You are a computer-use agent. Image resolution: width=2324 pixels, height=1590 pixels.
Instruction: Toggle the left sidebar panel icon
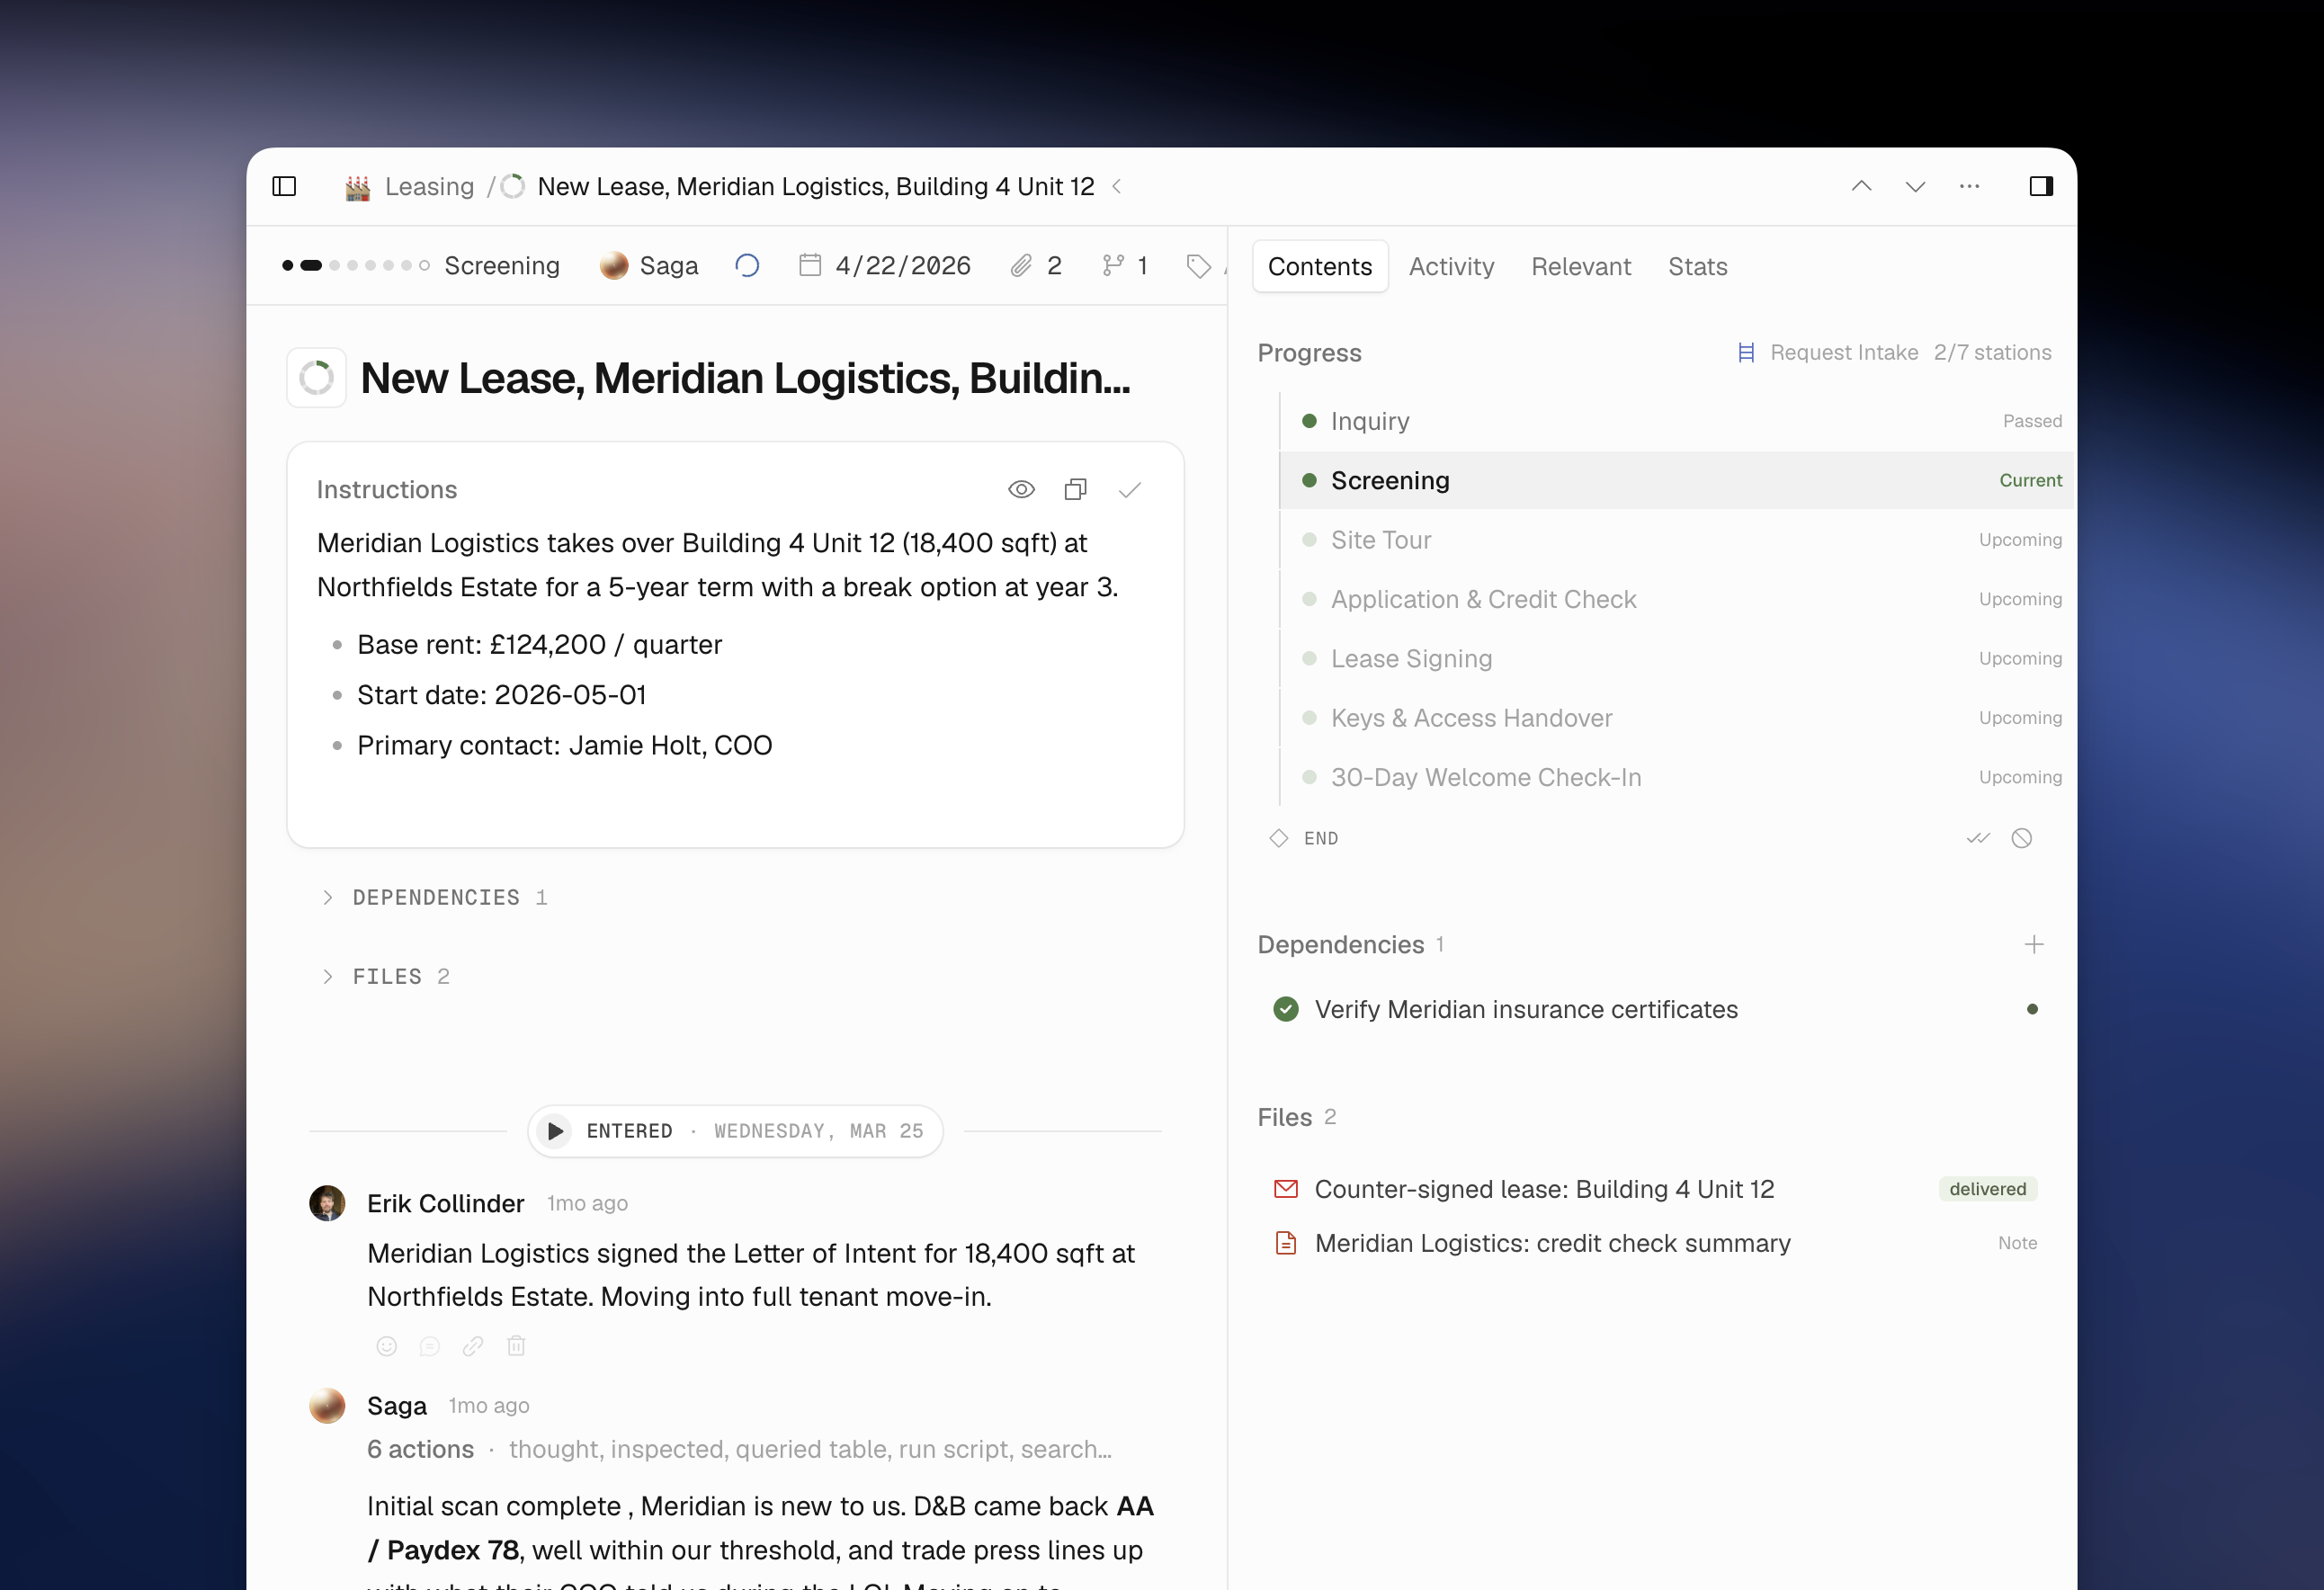(284, 186)
